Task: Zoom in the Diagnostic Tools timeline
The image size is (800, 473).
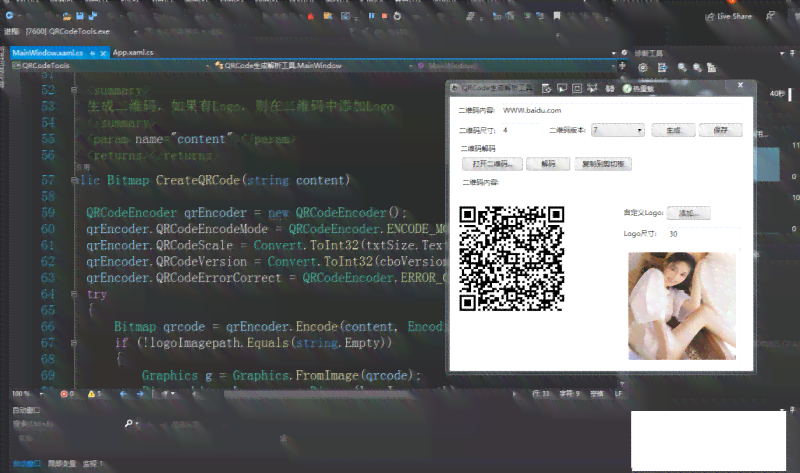Action: pos(682,68)
